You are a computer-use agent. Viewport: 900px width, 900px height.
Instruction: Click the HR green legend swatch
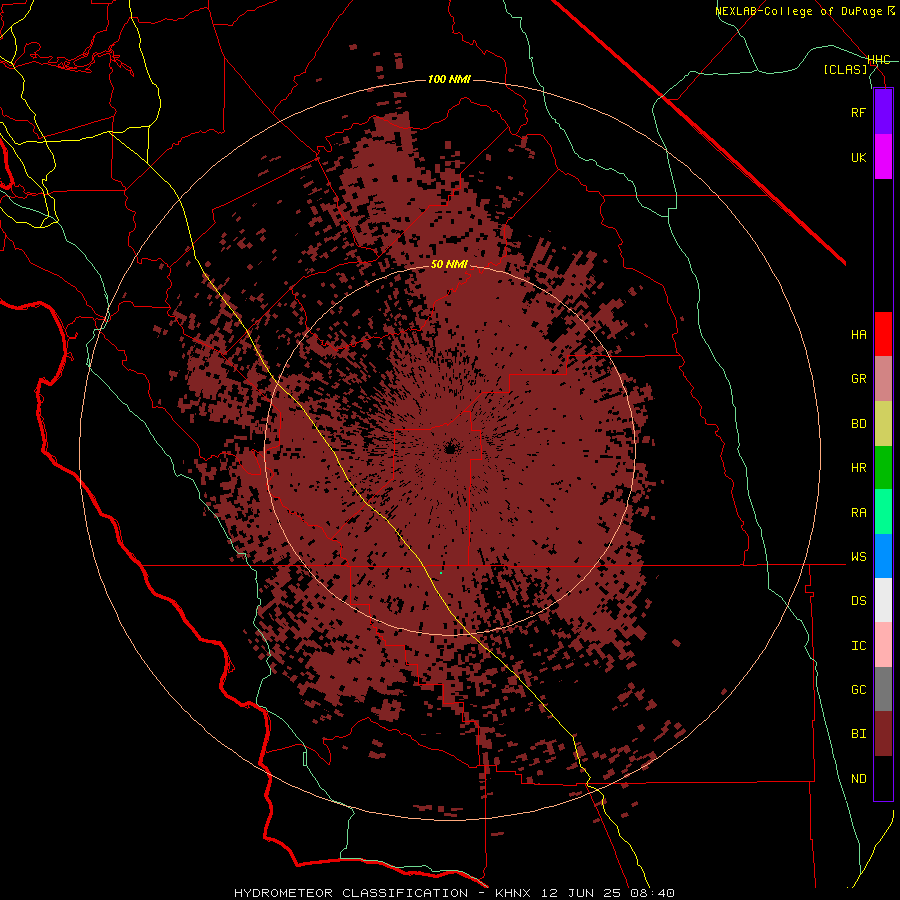click(883, 468)
